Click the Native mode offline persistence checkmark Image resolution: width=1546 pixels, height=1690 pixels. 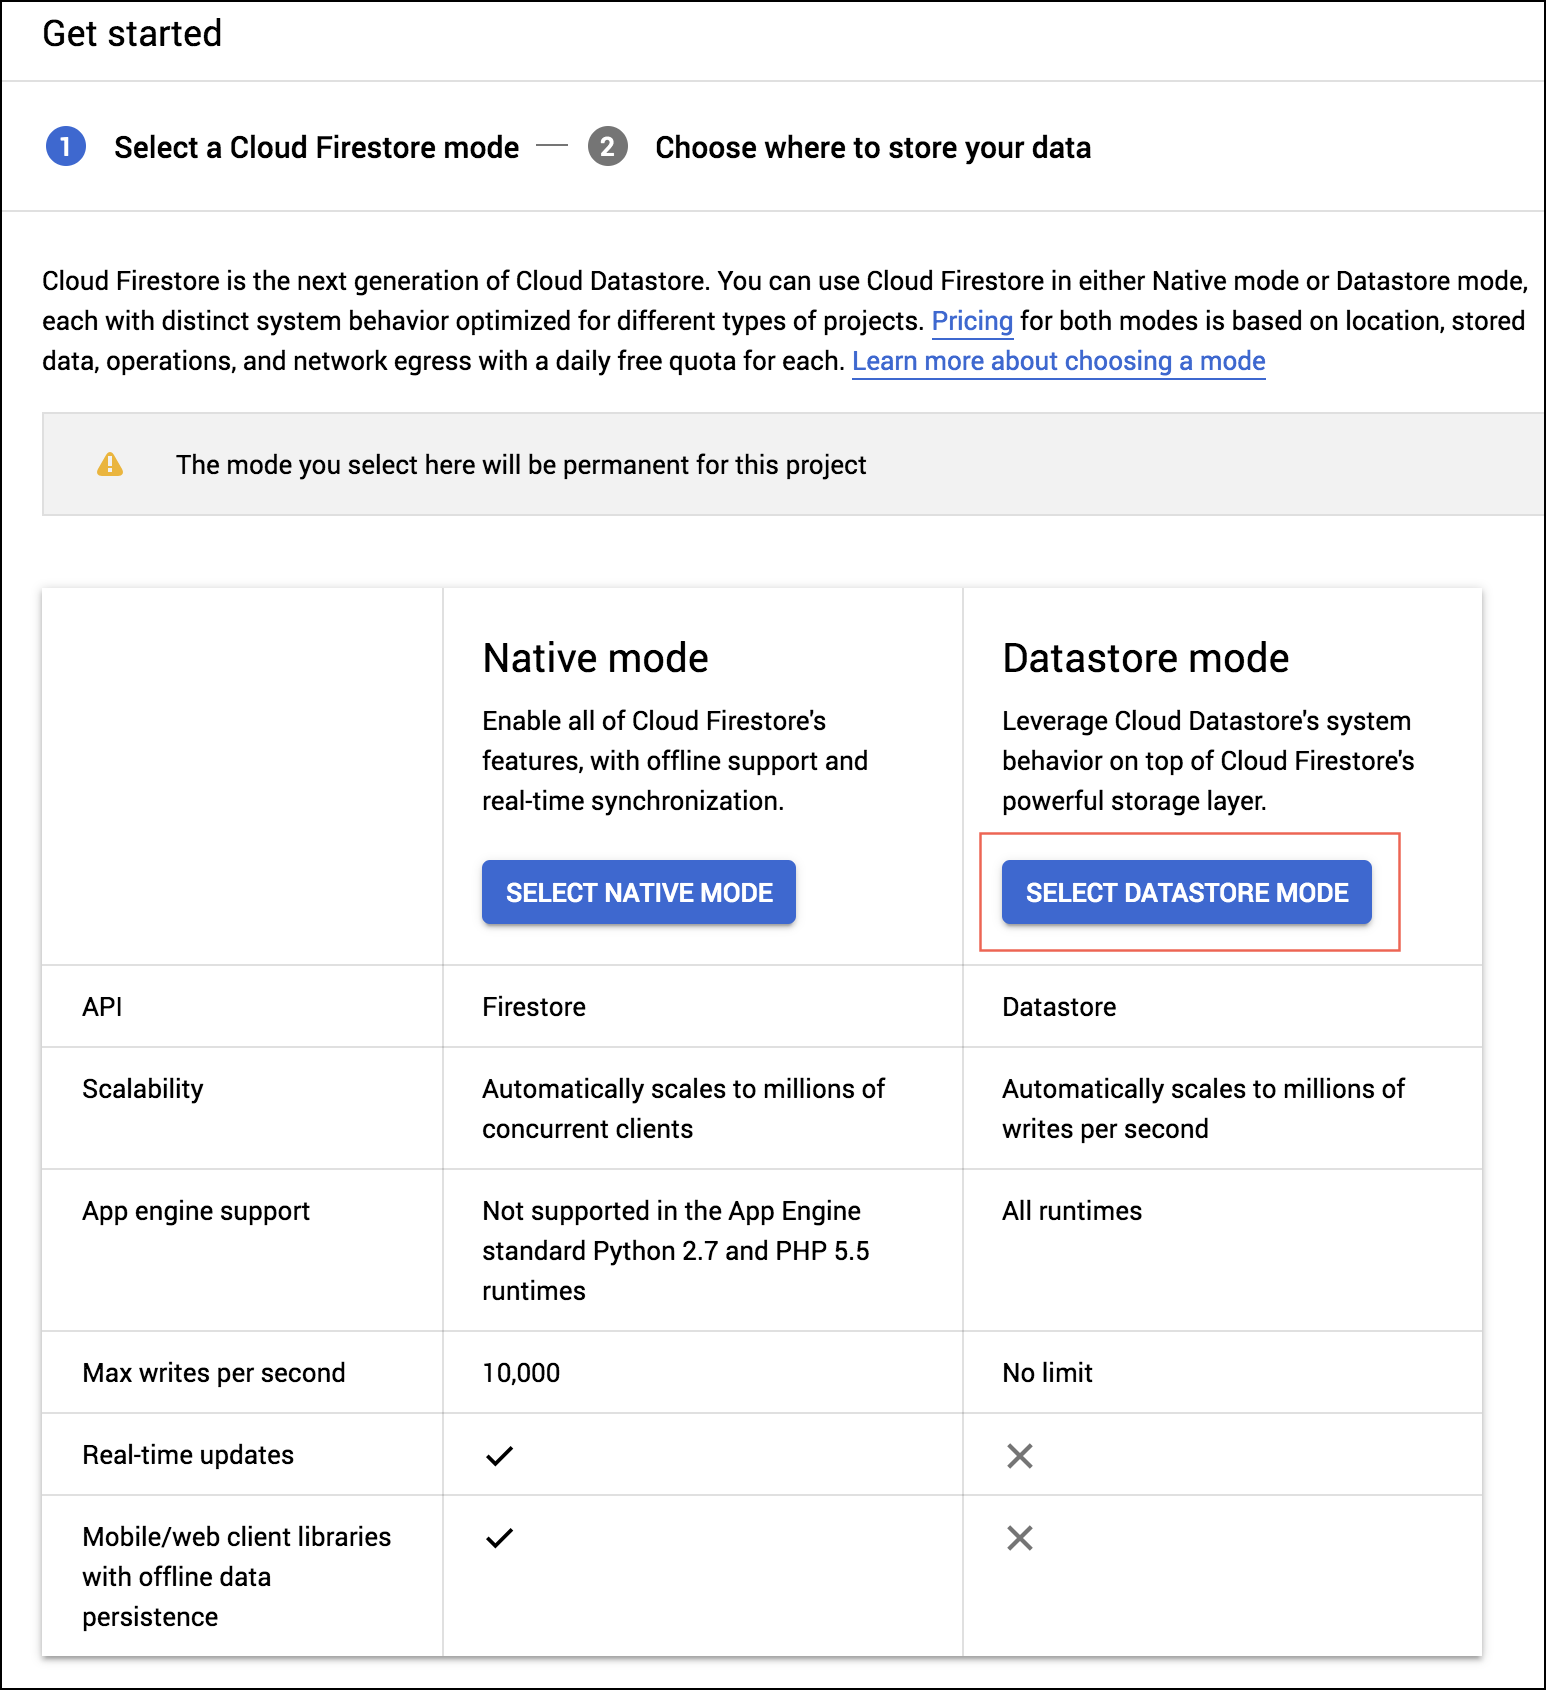(499, 1538)
